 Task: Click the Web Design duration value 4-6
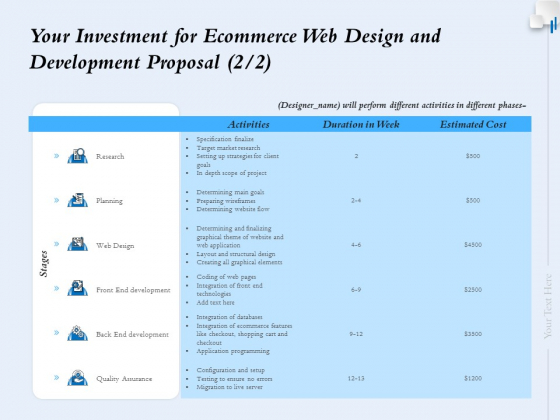(356, 245)
